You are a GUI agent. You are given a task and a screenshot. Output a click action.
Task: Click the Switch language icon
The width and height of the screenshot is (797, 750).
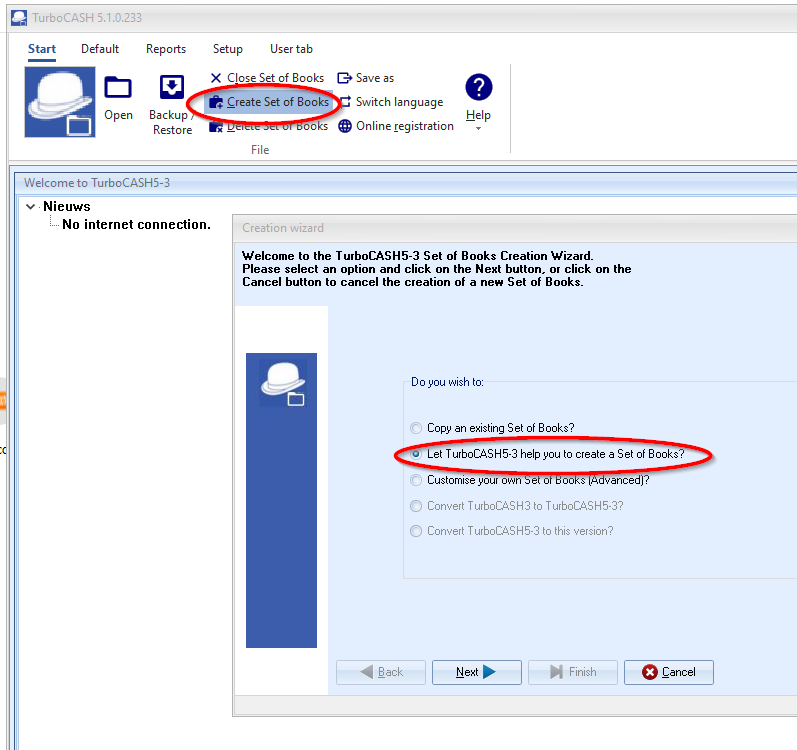[345, 102]
